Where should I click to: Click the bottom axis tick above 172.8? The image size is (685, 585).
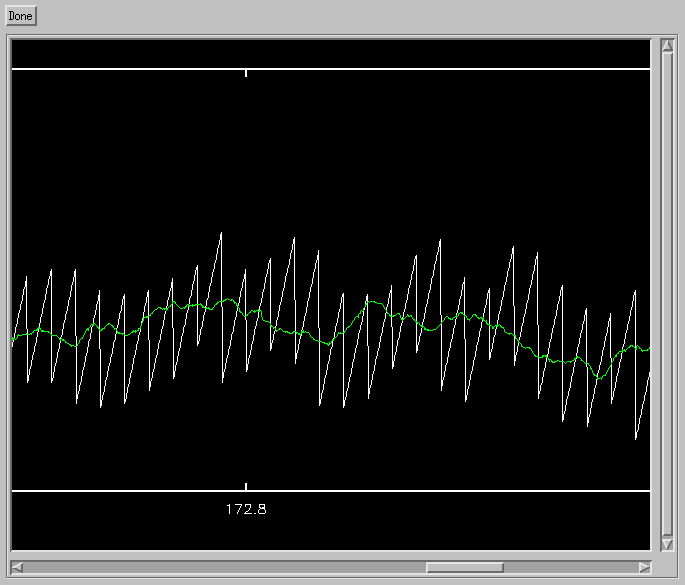246,488
